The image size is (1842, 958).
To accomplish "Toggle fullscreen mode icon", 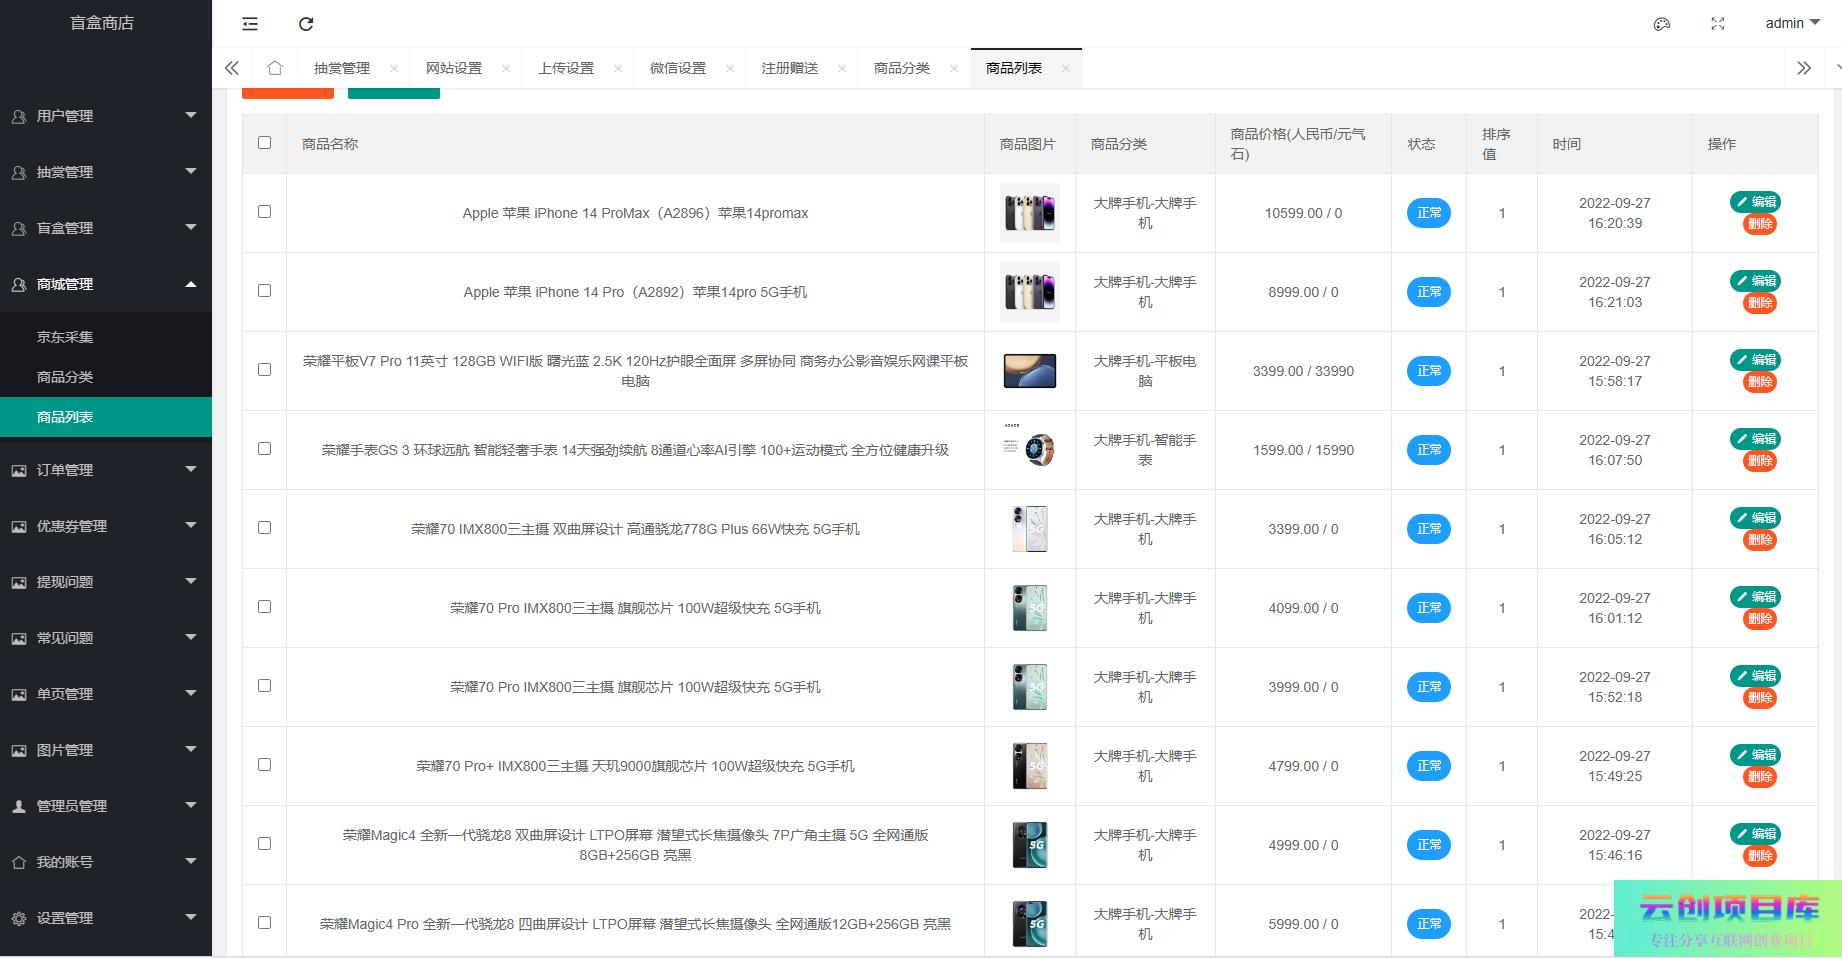I will click(1718, 24).
